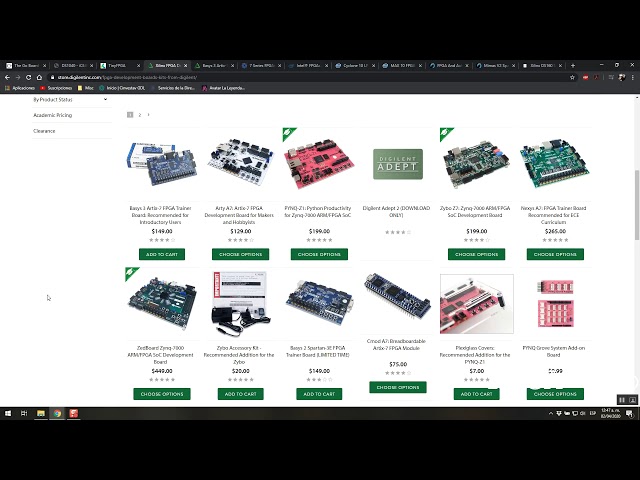The width and height of the screenshot is (640, 480).
Task: Choose options for Arty A7 board
Action: pyautogui.click(x=240, y=254)
